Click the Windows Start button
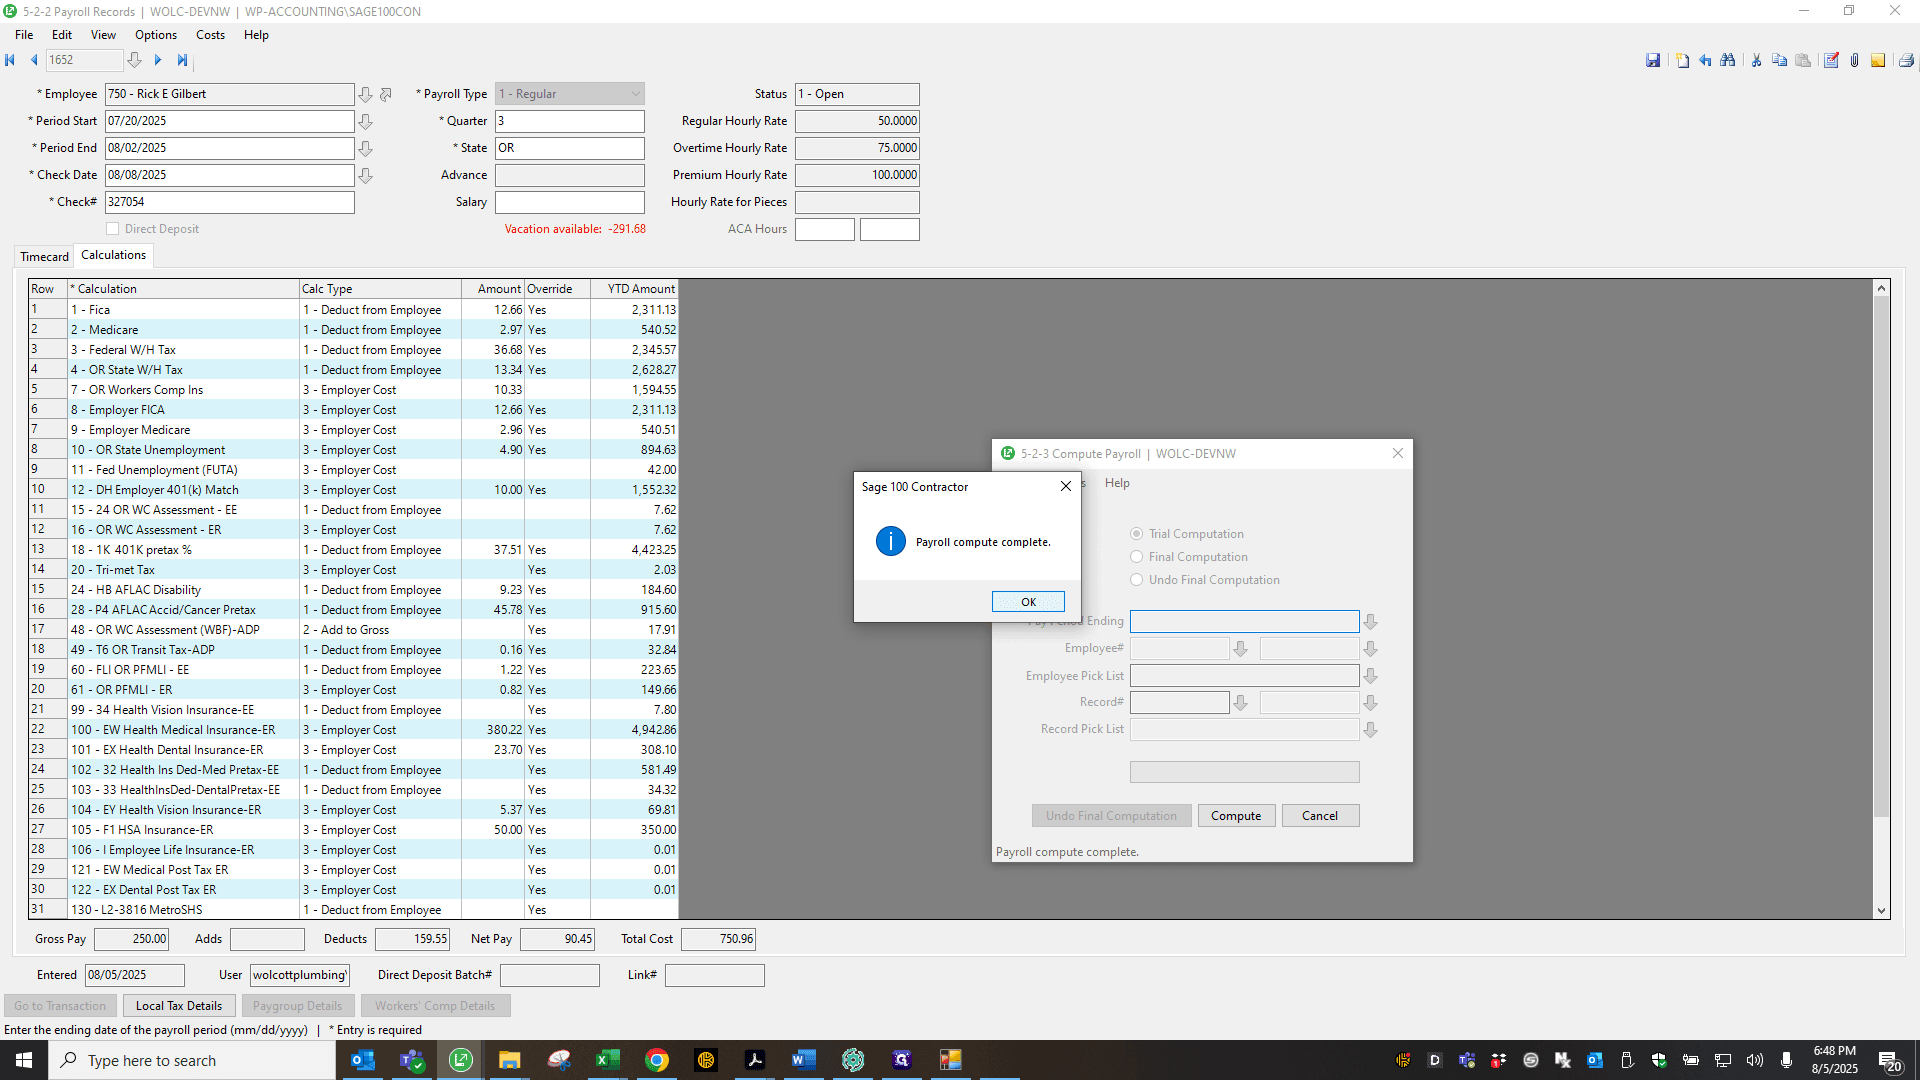 tap(24, 1060)
